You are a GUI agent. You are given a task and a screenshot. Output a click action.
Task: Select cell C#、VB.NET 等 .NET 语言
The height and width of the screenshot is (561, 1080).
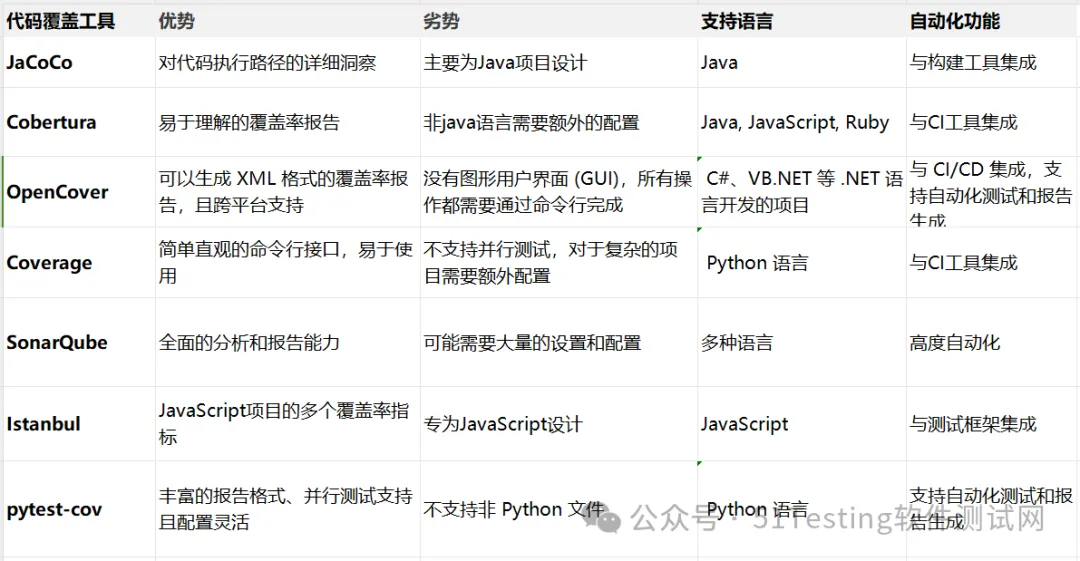click(802, 192)
